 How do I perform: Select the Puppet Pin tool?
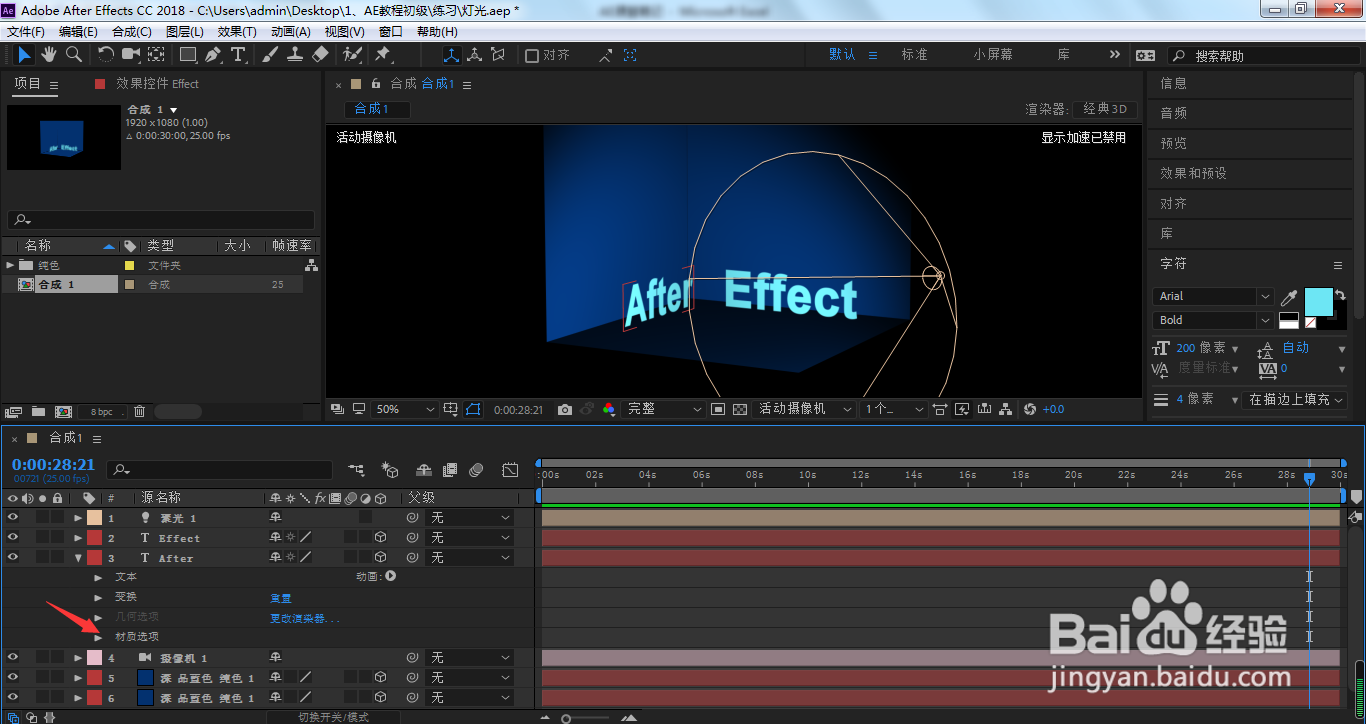[383, 55]
